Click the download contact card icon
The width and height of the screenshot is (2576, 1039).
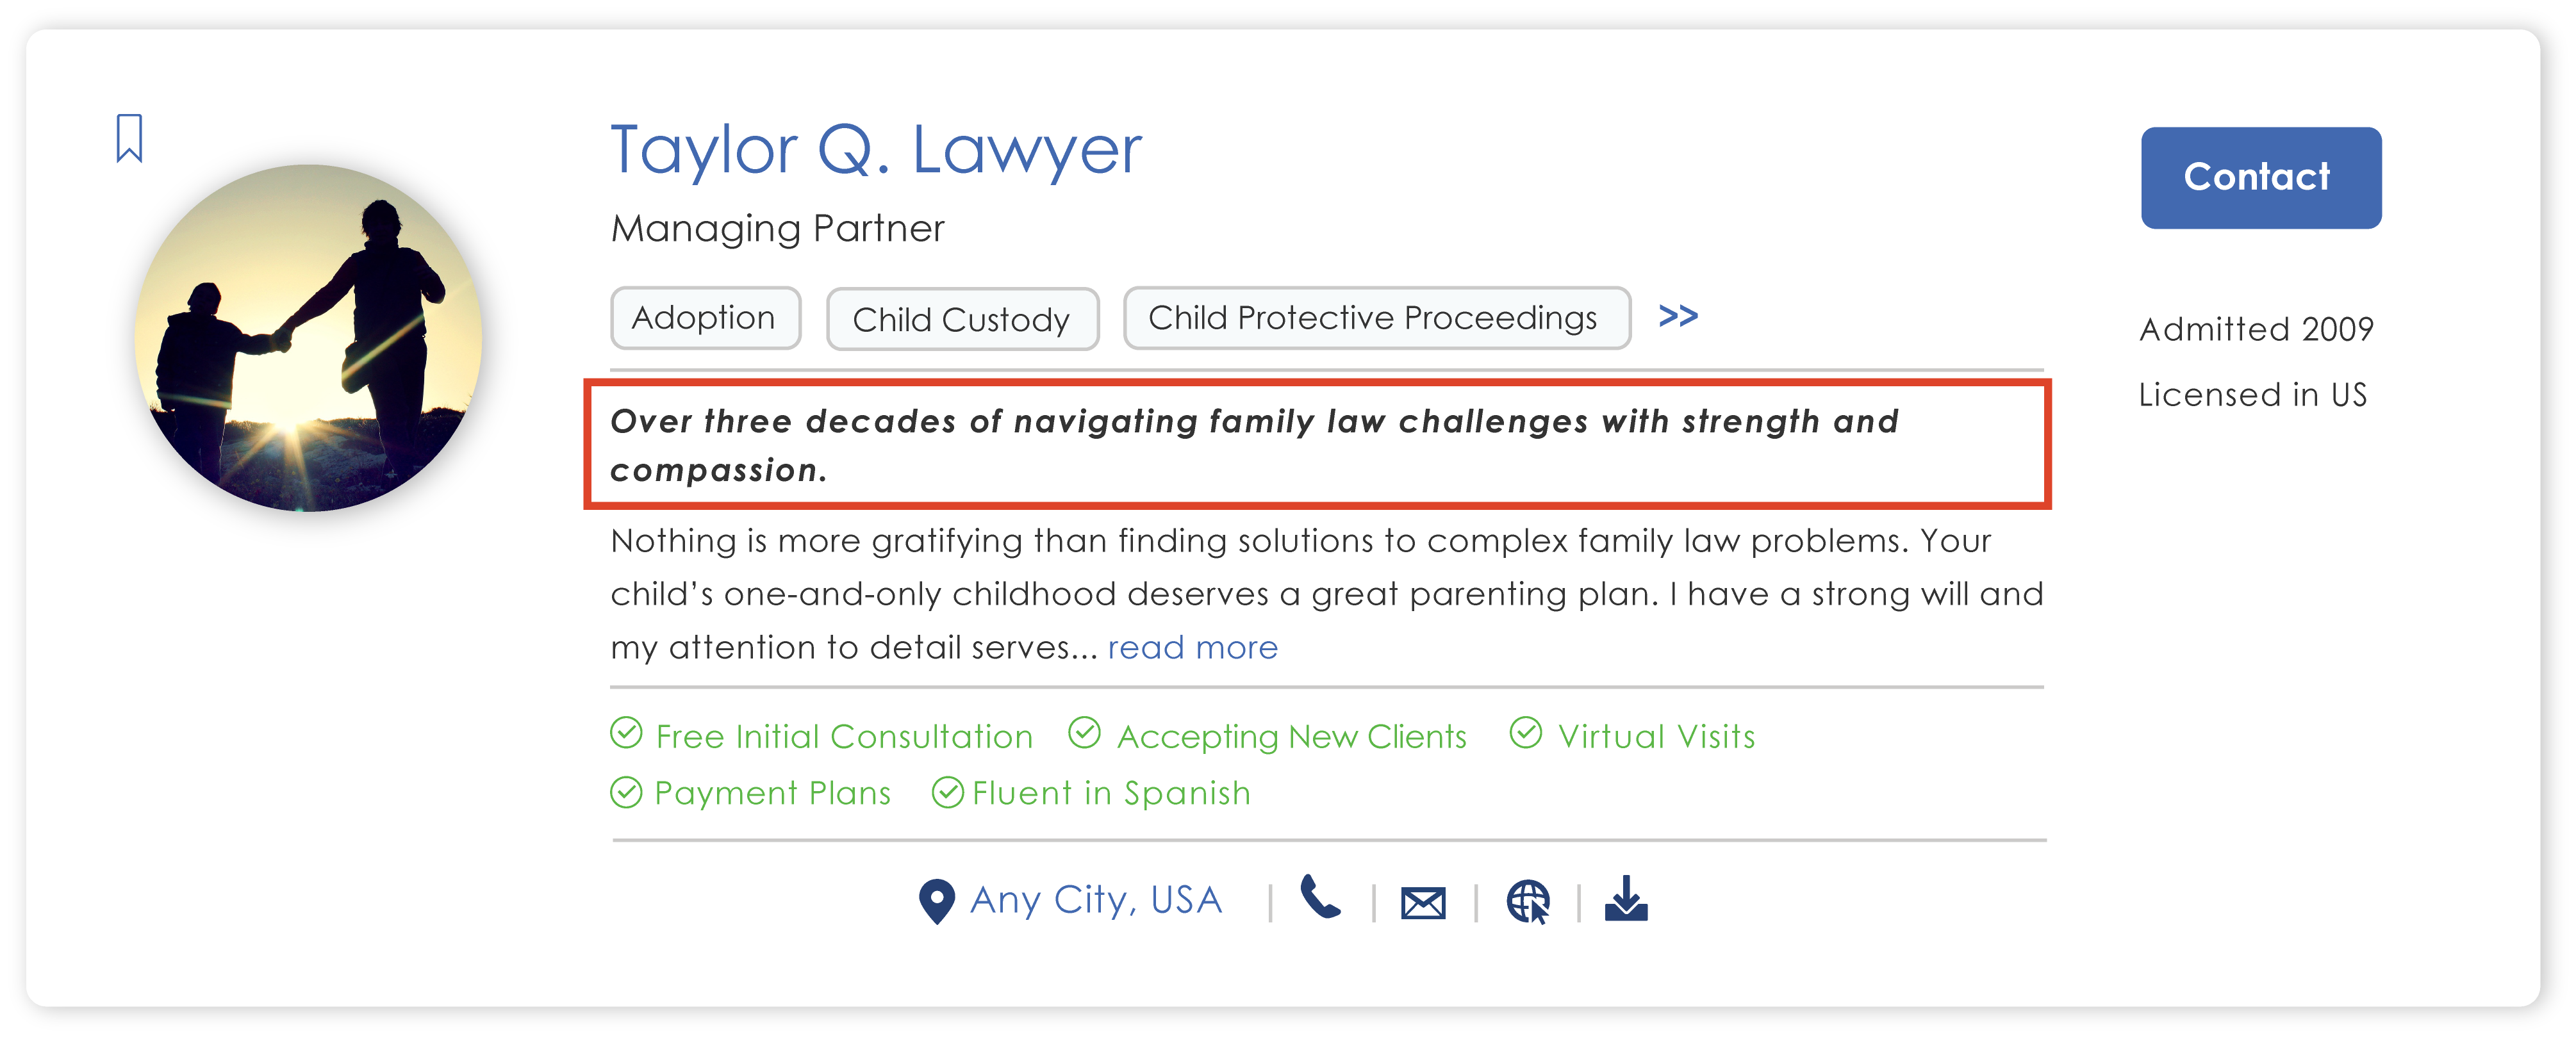coord(1626,899)
